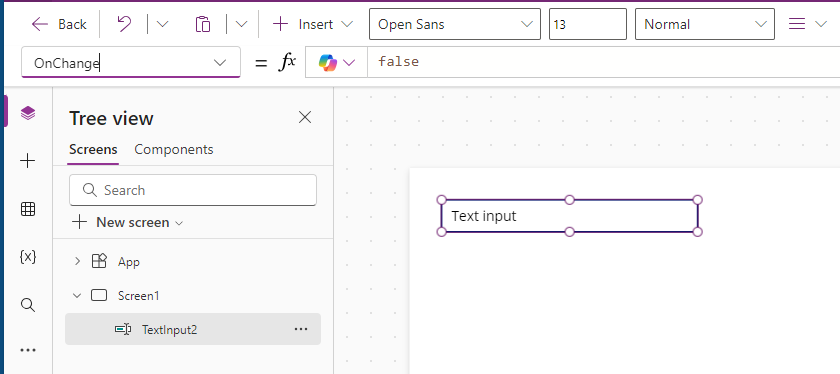840x374 pixels.
Task: Click the fx formula icon
Action: 288,63
